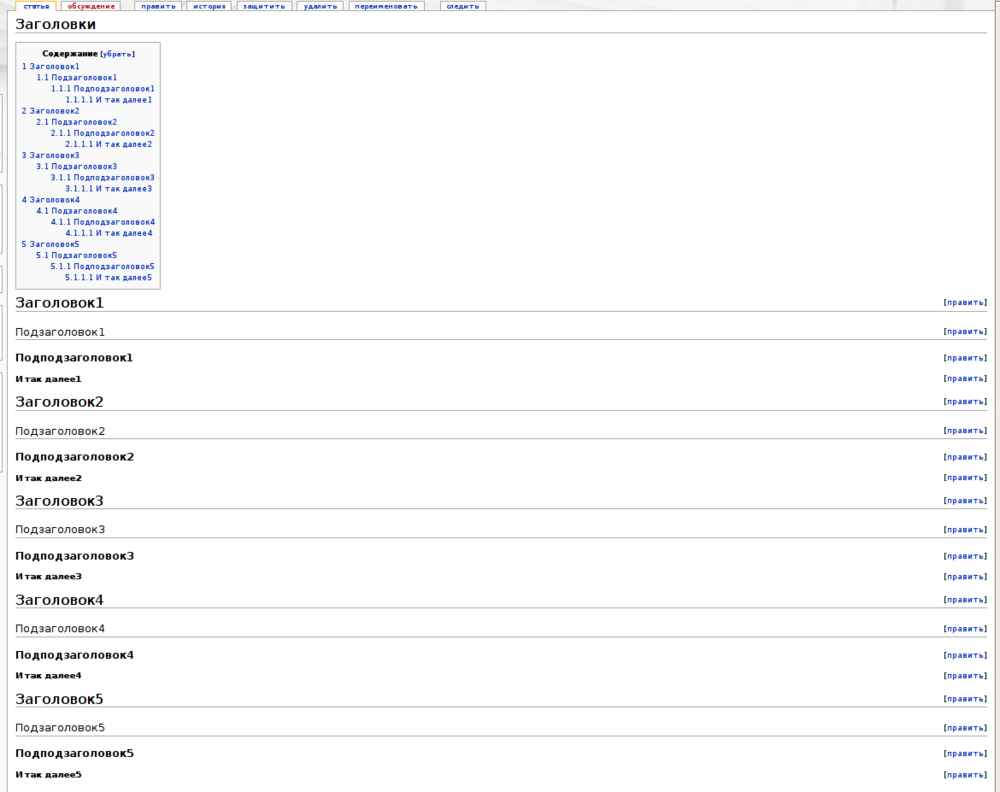This screenshot has width=1000, height=792.
Task: View the "история" tab
Action: coord(209,6)
